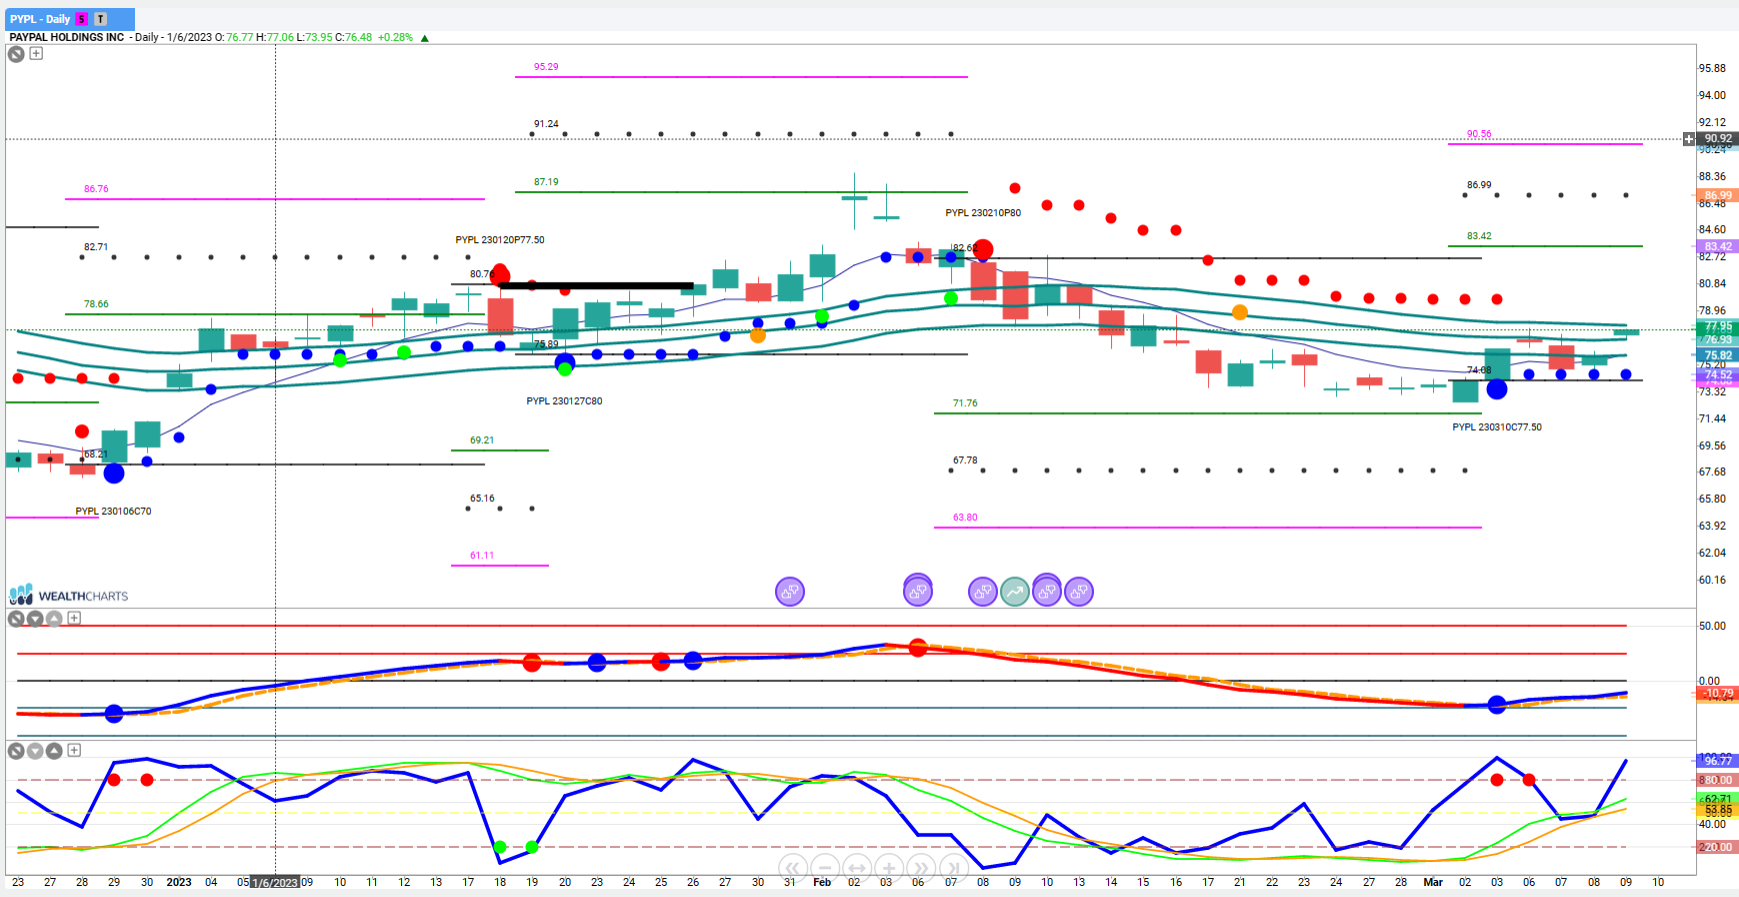Maximize the stochastic pane with plus box

pos(74,750)
